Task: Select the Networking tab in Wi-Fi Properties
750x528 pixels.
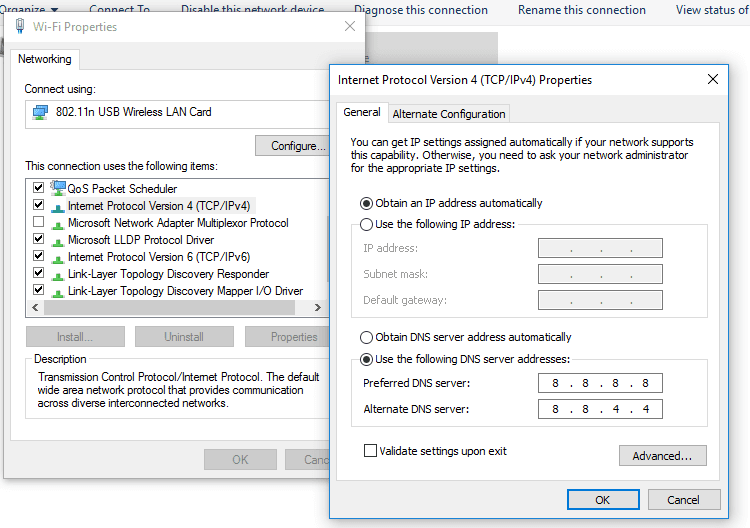Action: (44, 59)
